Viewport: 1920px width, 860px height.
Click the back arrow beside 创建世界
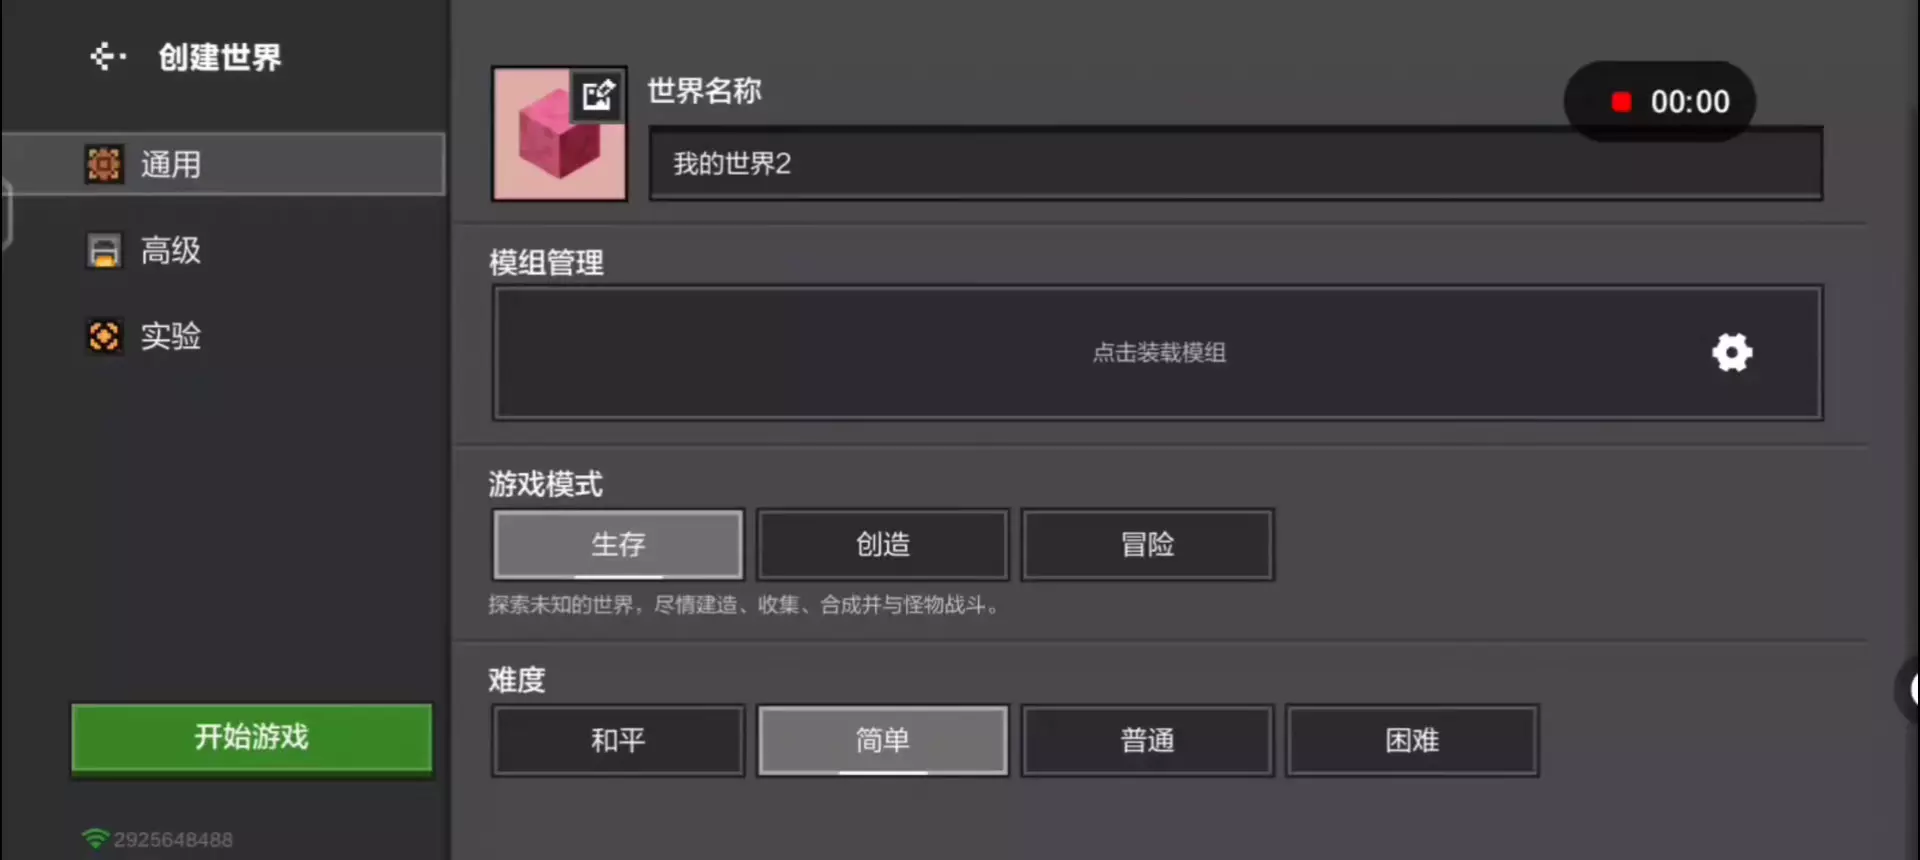107,56
